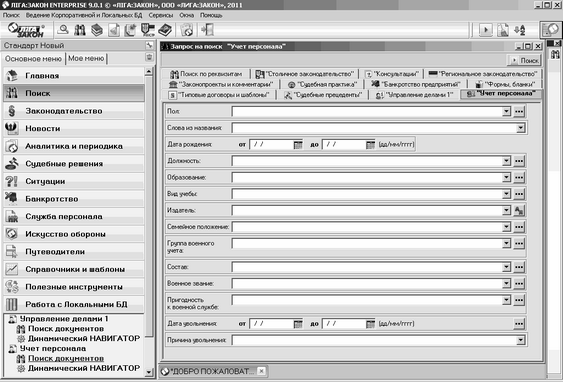This screenshot has height=382, width=563.
Task: Click ellipsis button next to Группа военного учета
Action: click(x=519, y=243)
